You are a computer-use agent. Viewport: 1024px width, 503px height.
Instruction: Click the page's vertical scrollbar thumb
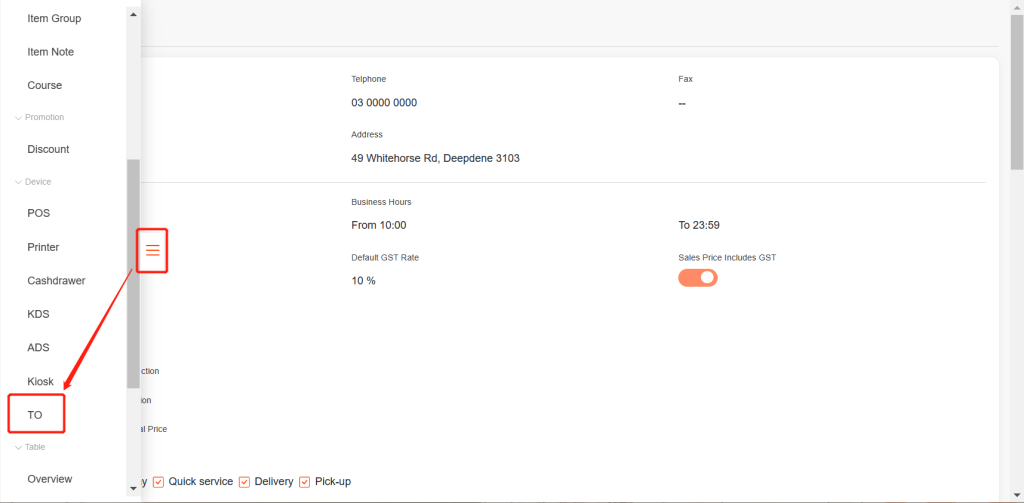coord(1016,90)
